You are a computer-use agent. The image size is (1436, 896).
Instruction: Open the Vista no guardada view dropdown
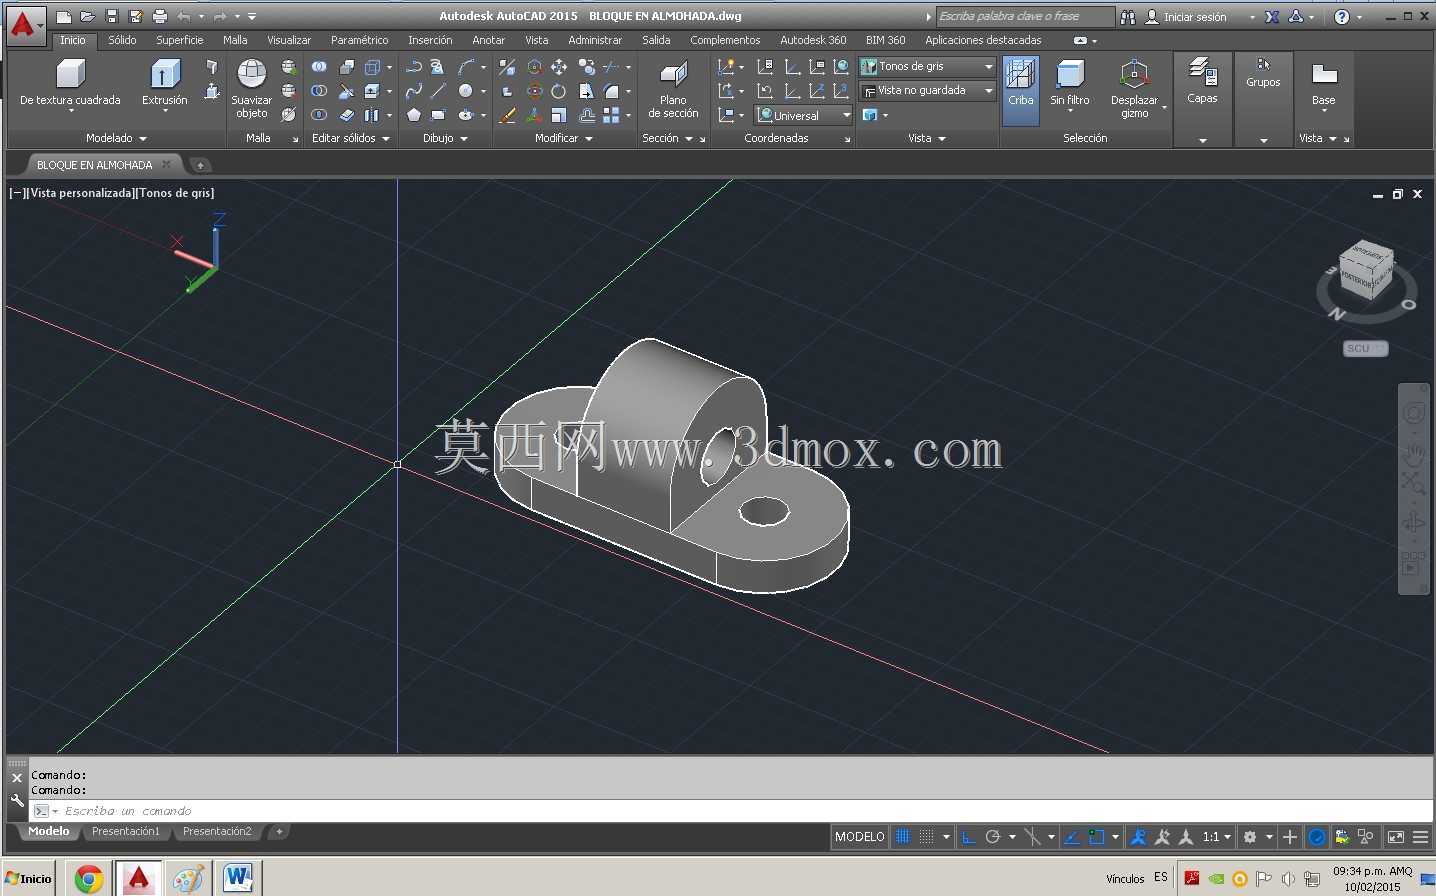point(927,91)
